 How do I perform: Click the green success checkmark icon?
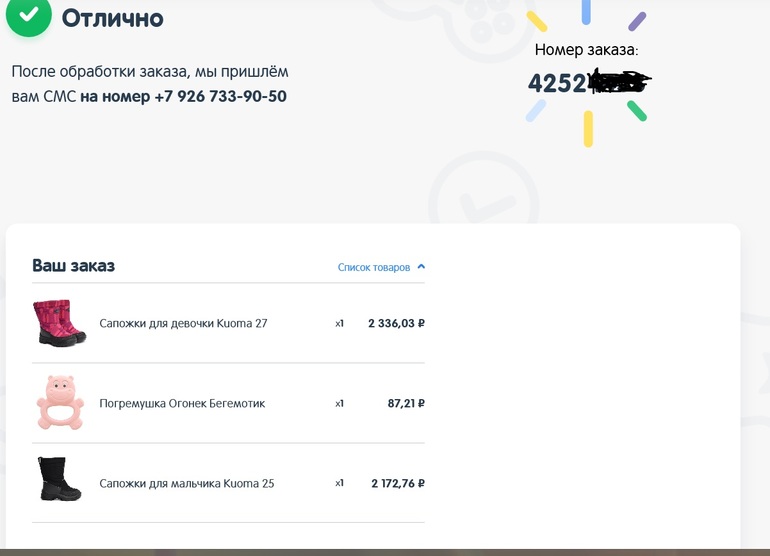coord(29,16)
